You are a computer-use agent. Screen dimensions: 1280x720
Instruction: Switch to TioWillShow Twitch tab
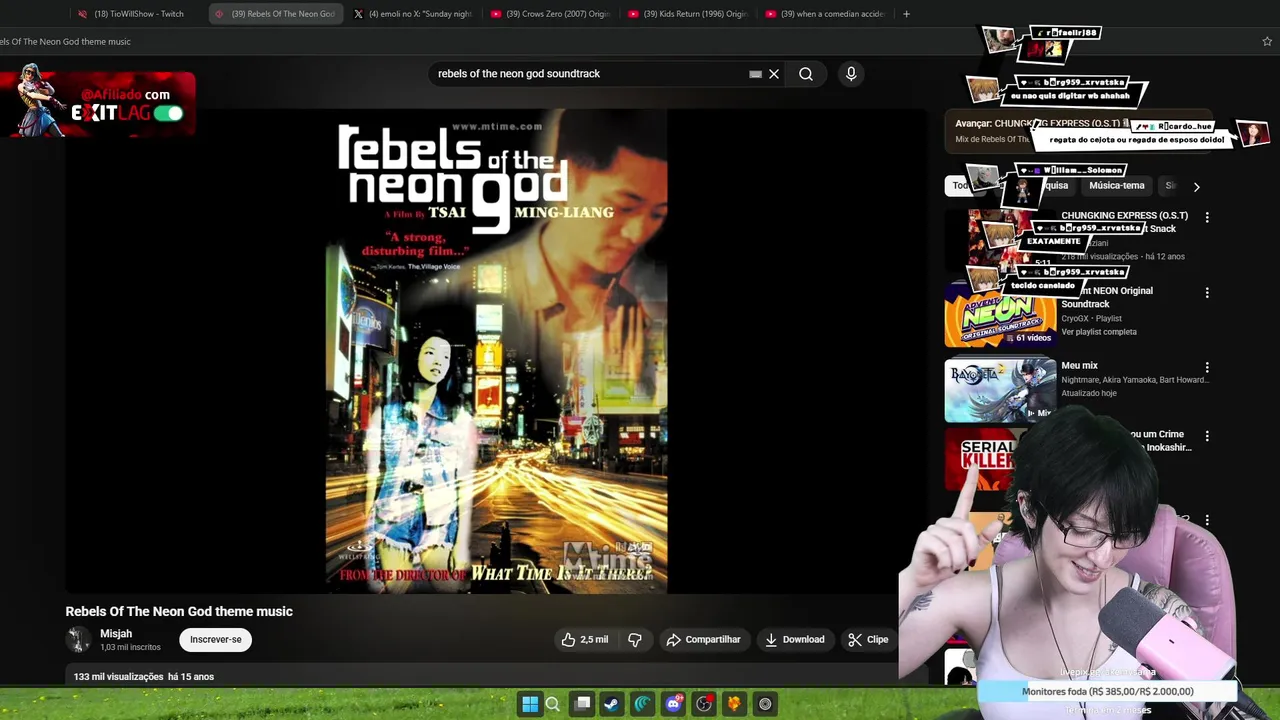tap(138, 14)
